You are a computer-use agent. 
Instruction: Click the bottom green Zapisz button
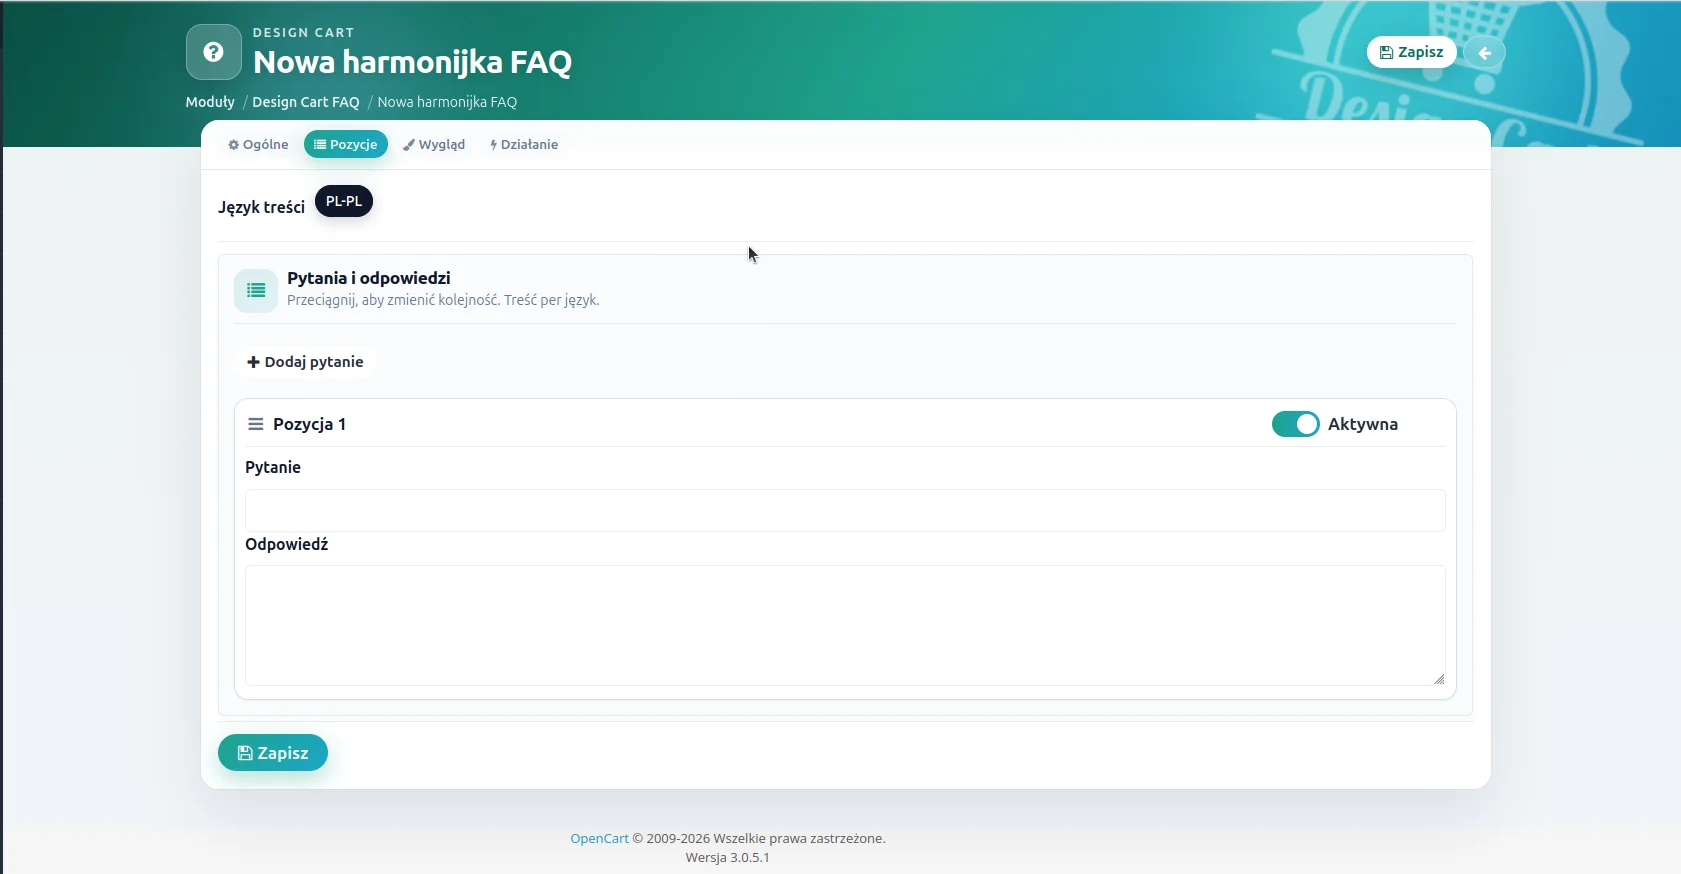pyautogui.click(x=273, y=753)
